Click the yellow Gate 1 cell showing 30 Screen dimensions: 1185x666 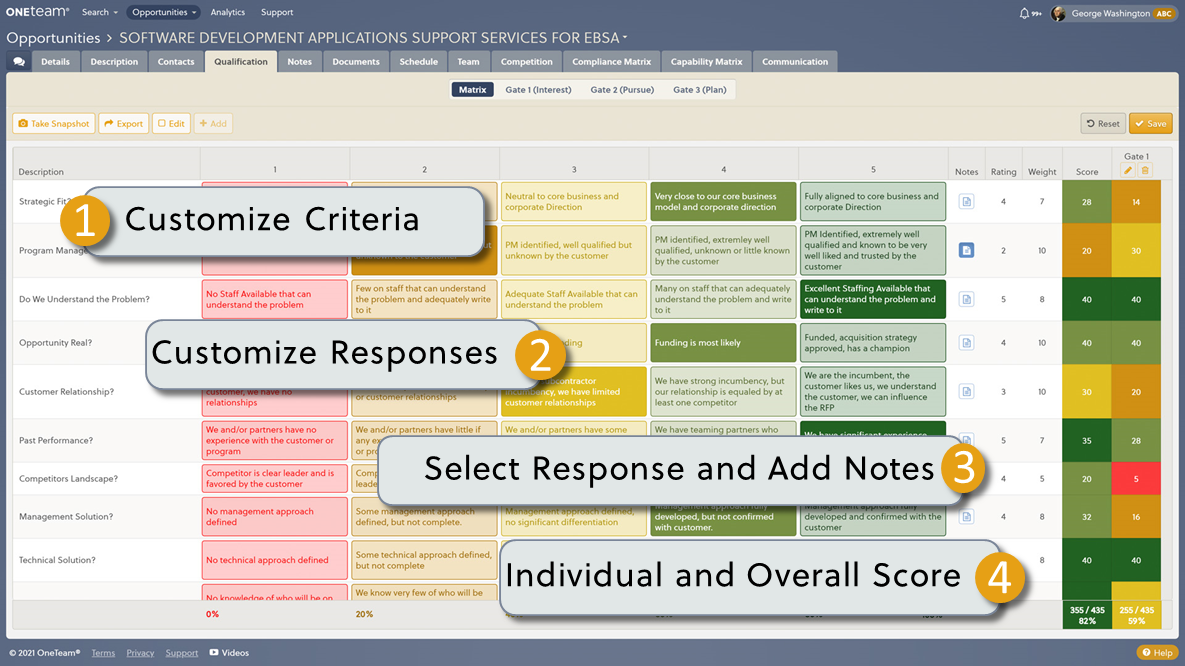1136,250
